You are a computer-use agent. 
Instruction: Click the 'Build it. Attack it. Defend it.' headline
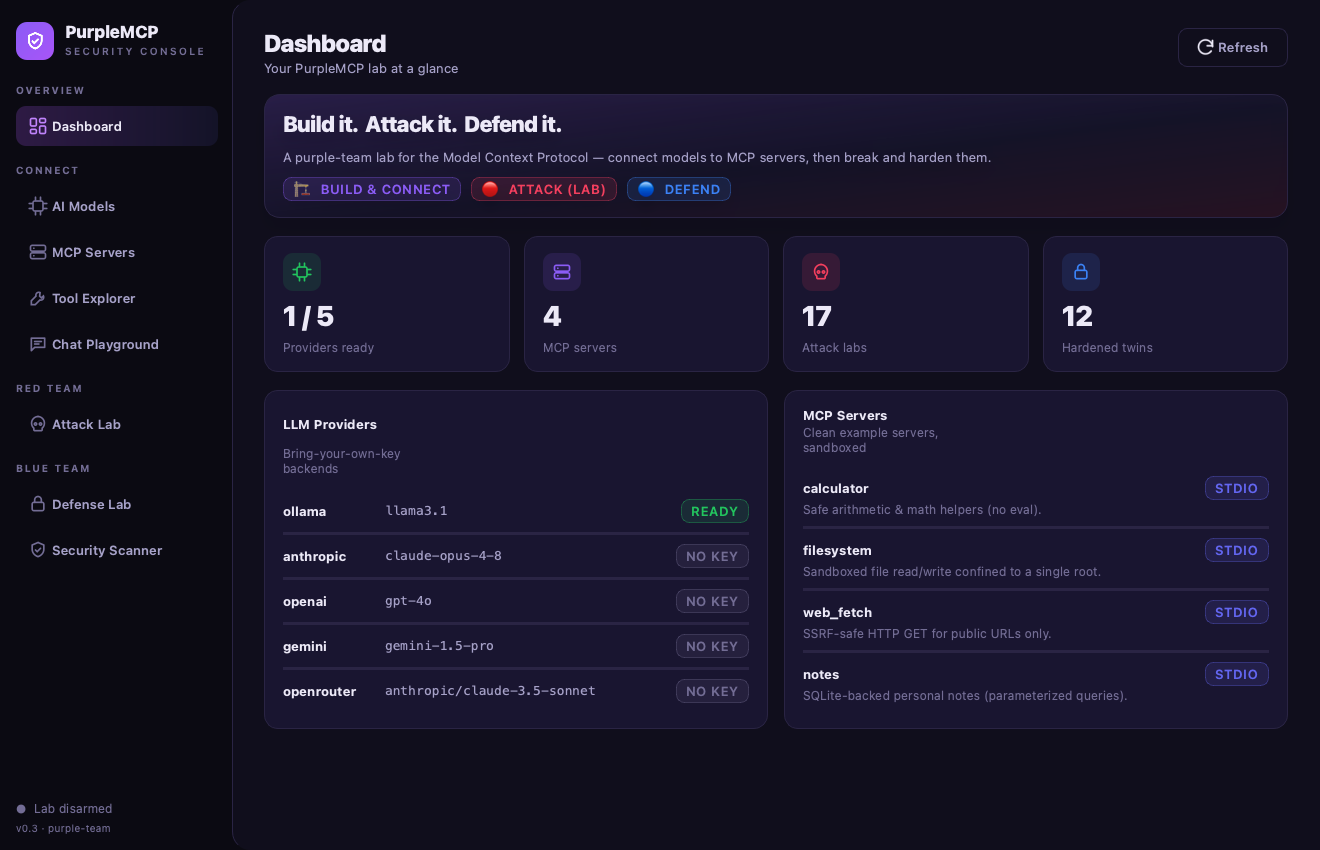pos(422,125)
